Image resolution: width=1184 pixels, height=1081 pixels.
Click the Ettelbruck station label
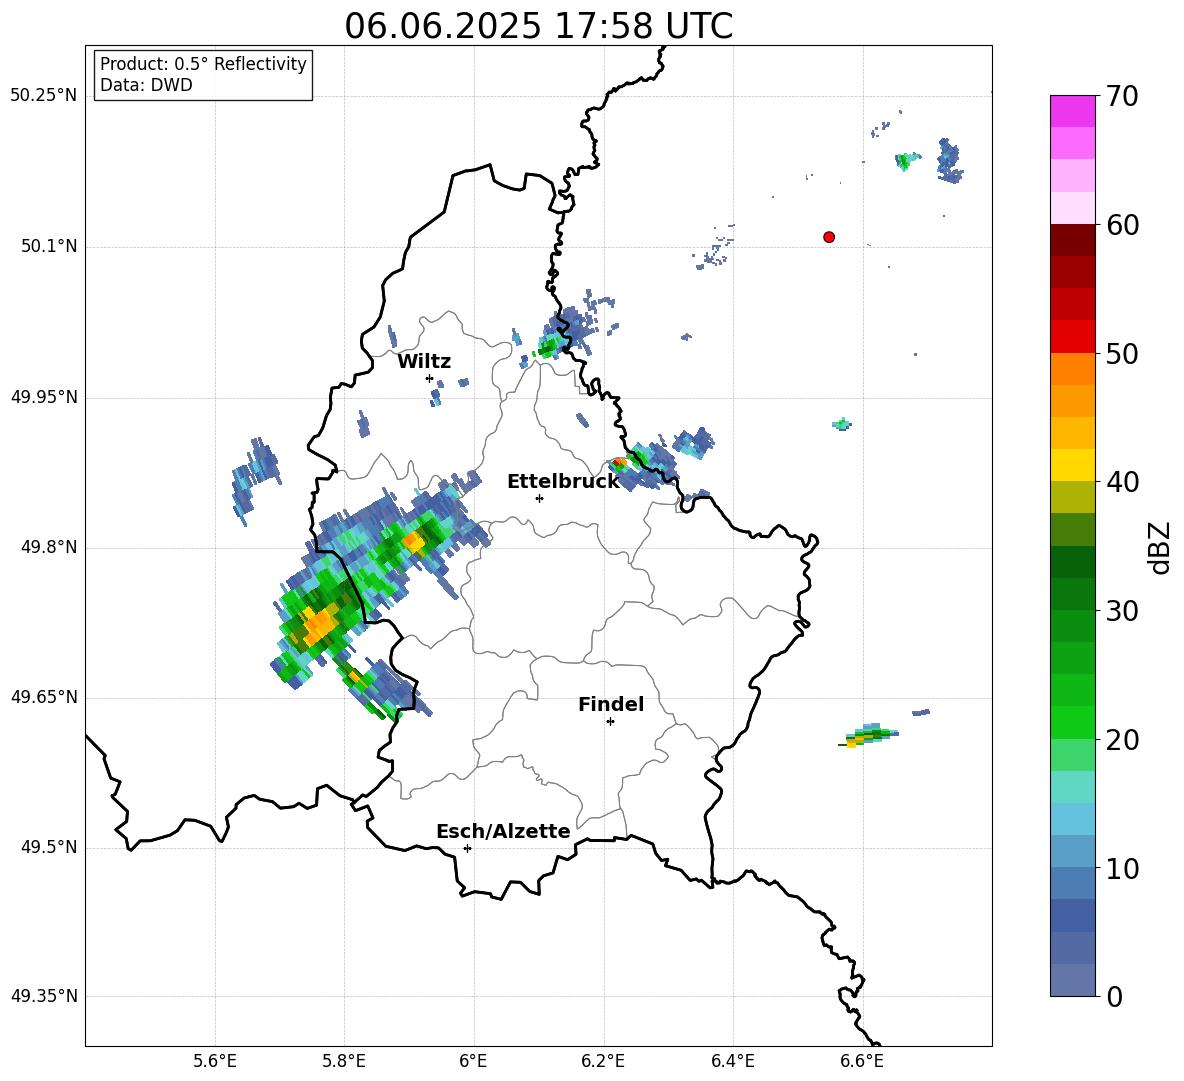(x=563, y=482)
